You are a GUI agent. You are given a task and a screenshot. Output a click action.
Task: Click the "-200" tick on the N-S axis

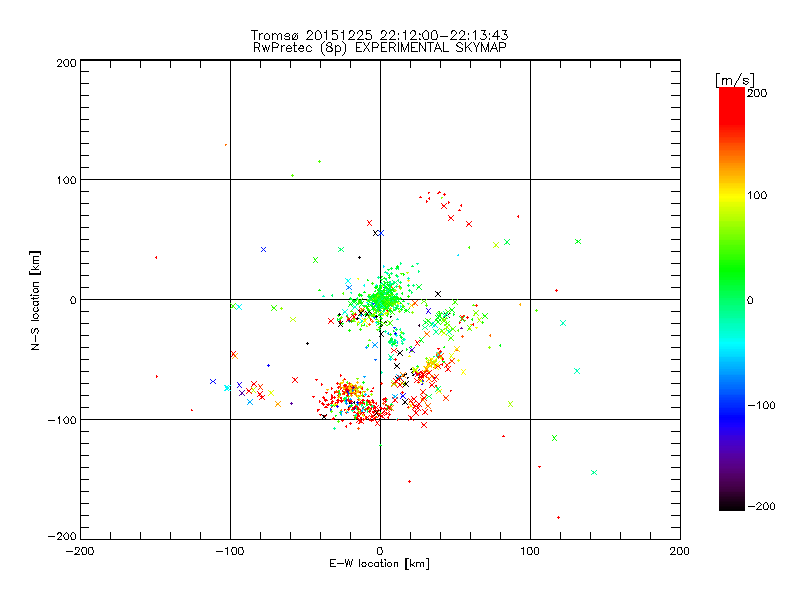coord(62,536)
